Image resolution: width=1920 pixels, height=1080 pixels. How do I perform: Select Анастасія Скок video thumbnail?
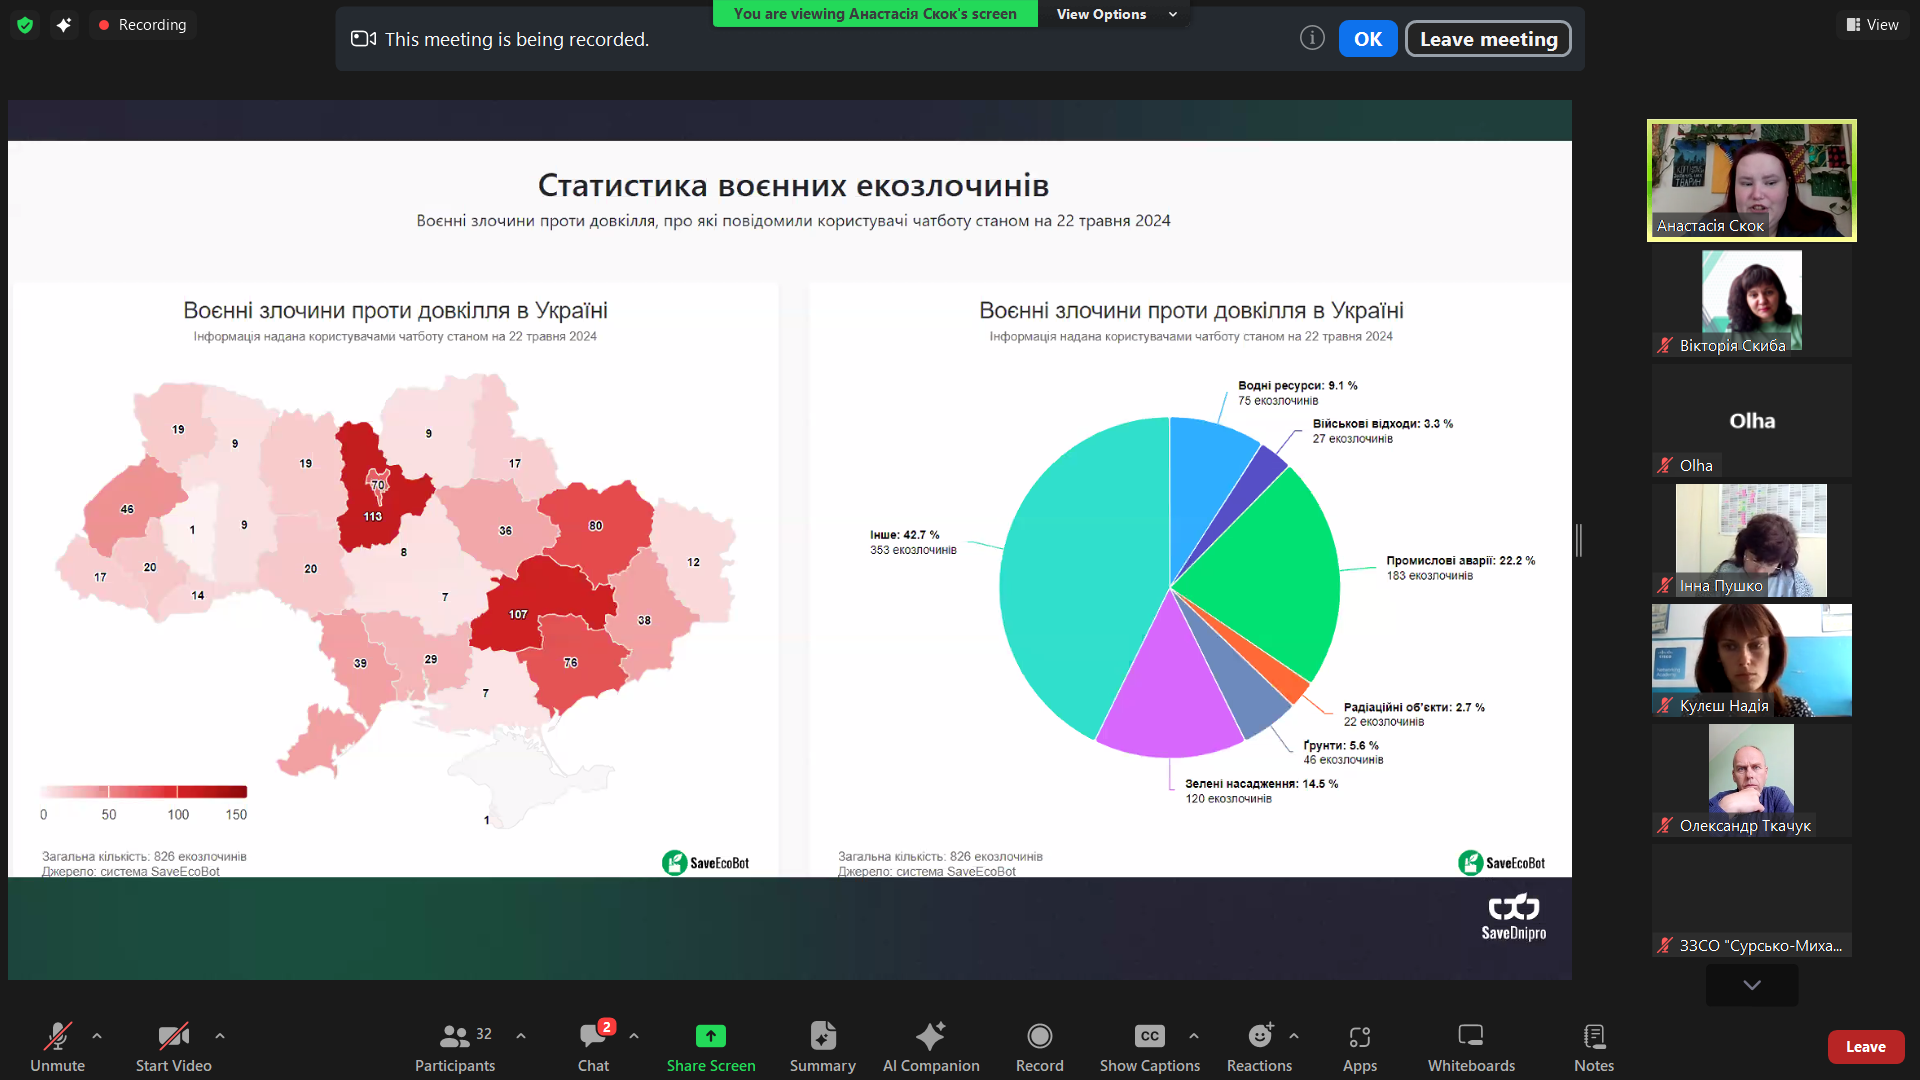pyautogui.click(x=1751, y=180)
